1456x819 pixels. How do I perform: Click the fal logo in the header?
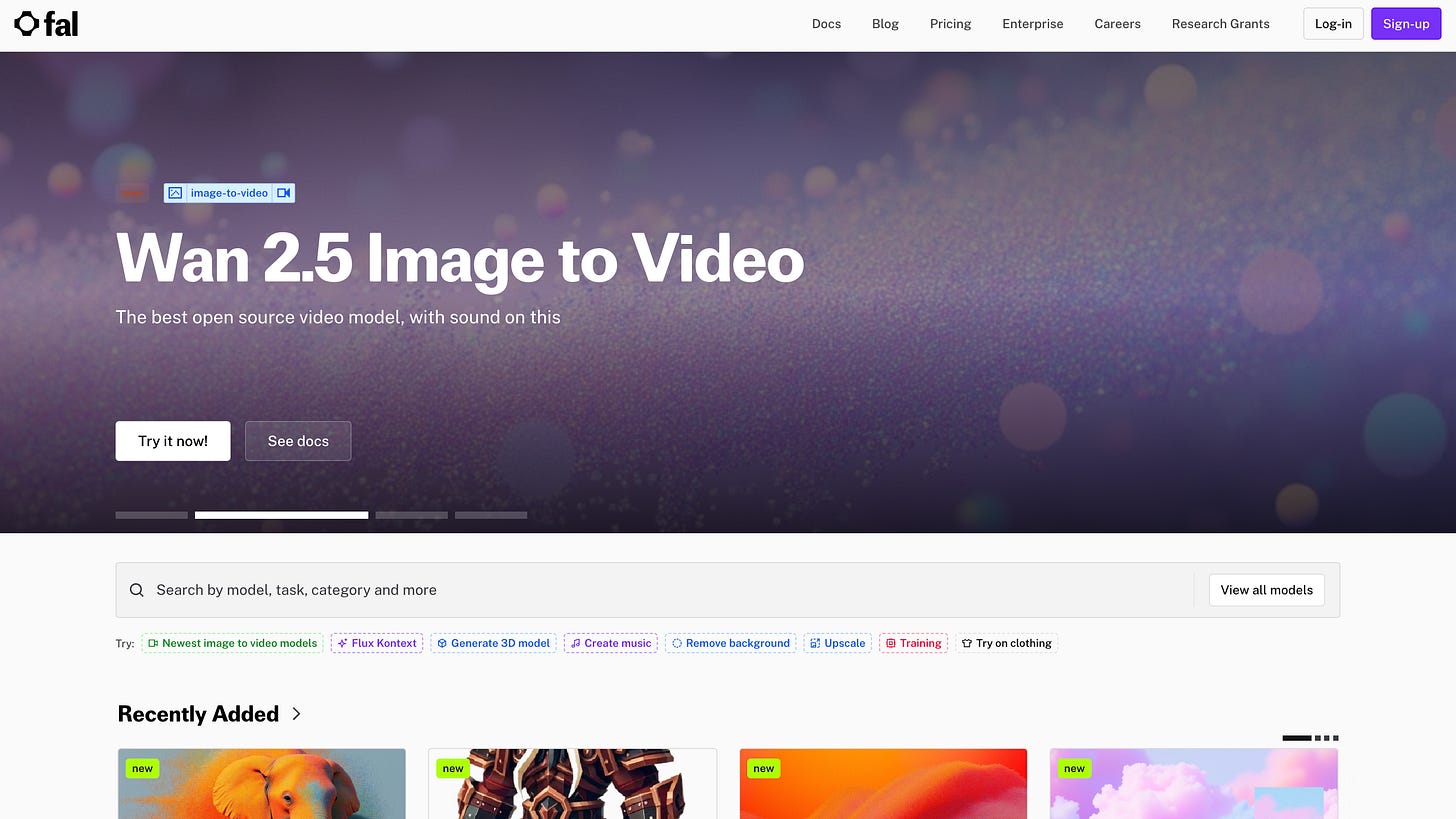click(x=47, y=24)
